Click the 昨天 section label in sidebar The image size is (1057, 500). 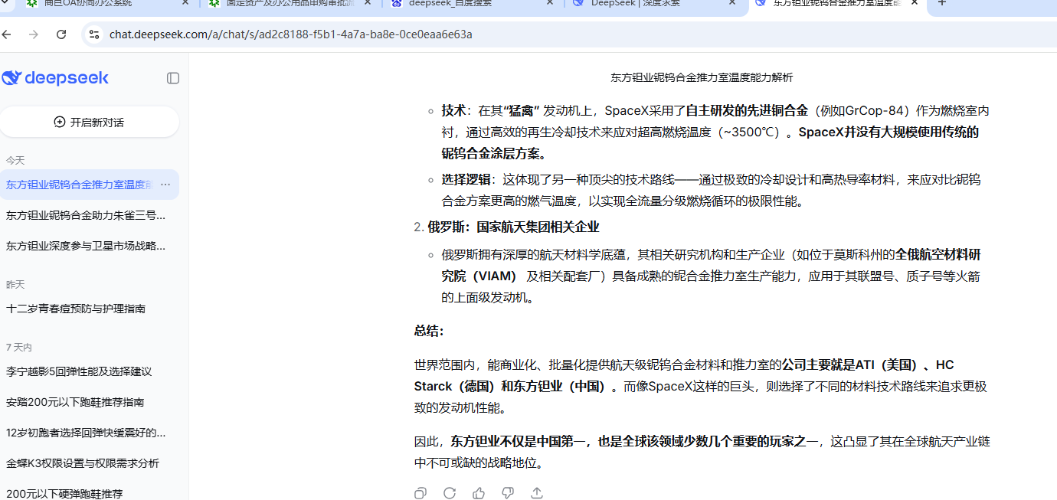(15, 285)
